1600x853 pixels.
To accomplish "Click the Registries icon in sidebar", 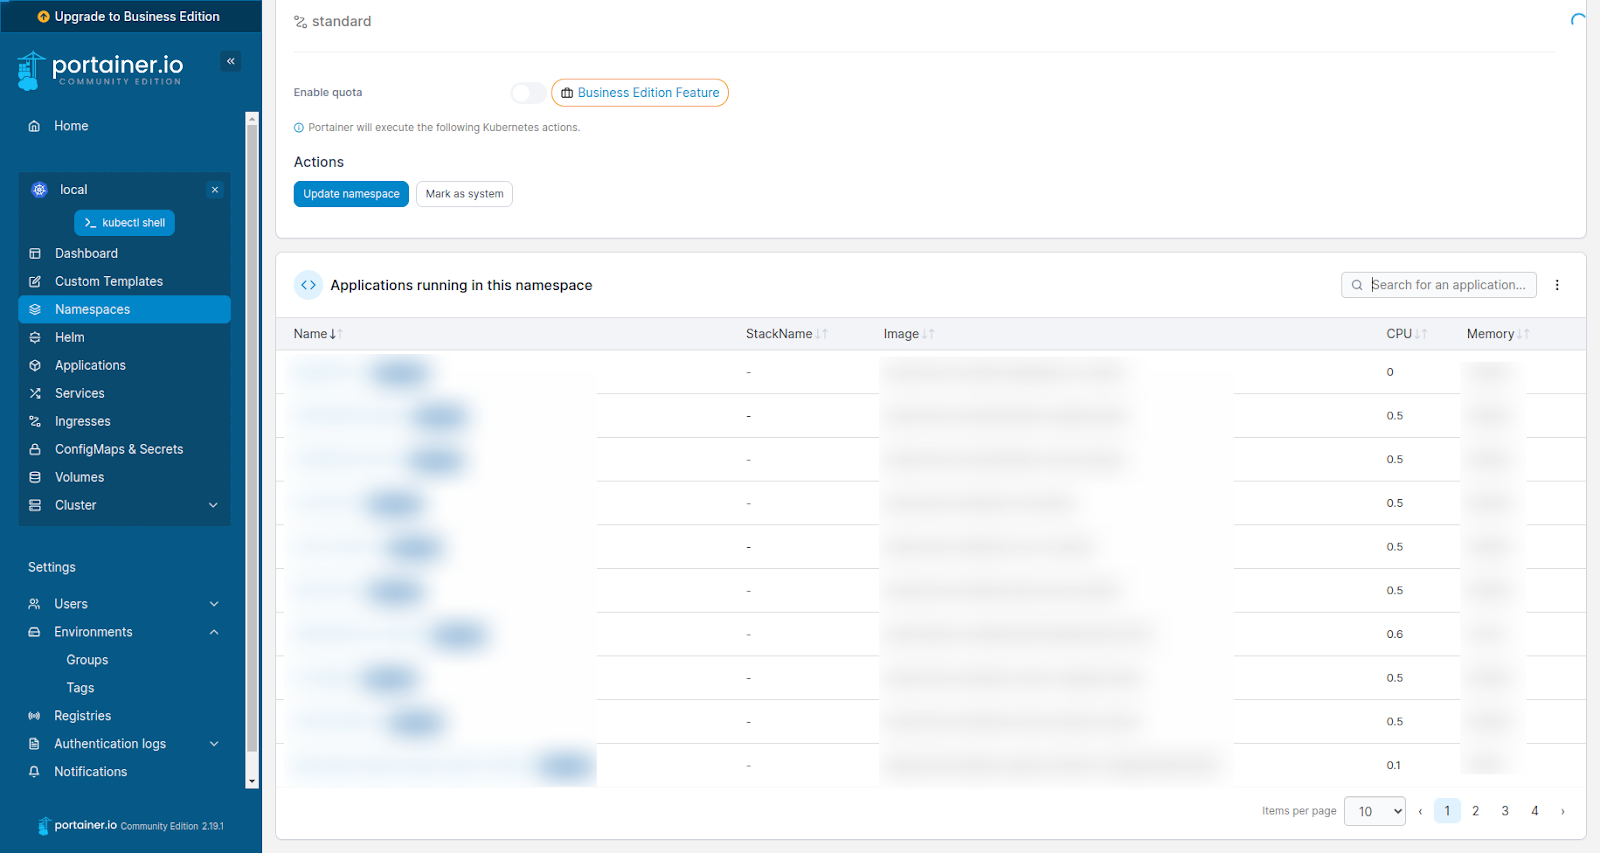I will point(35,716).
